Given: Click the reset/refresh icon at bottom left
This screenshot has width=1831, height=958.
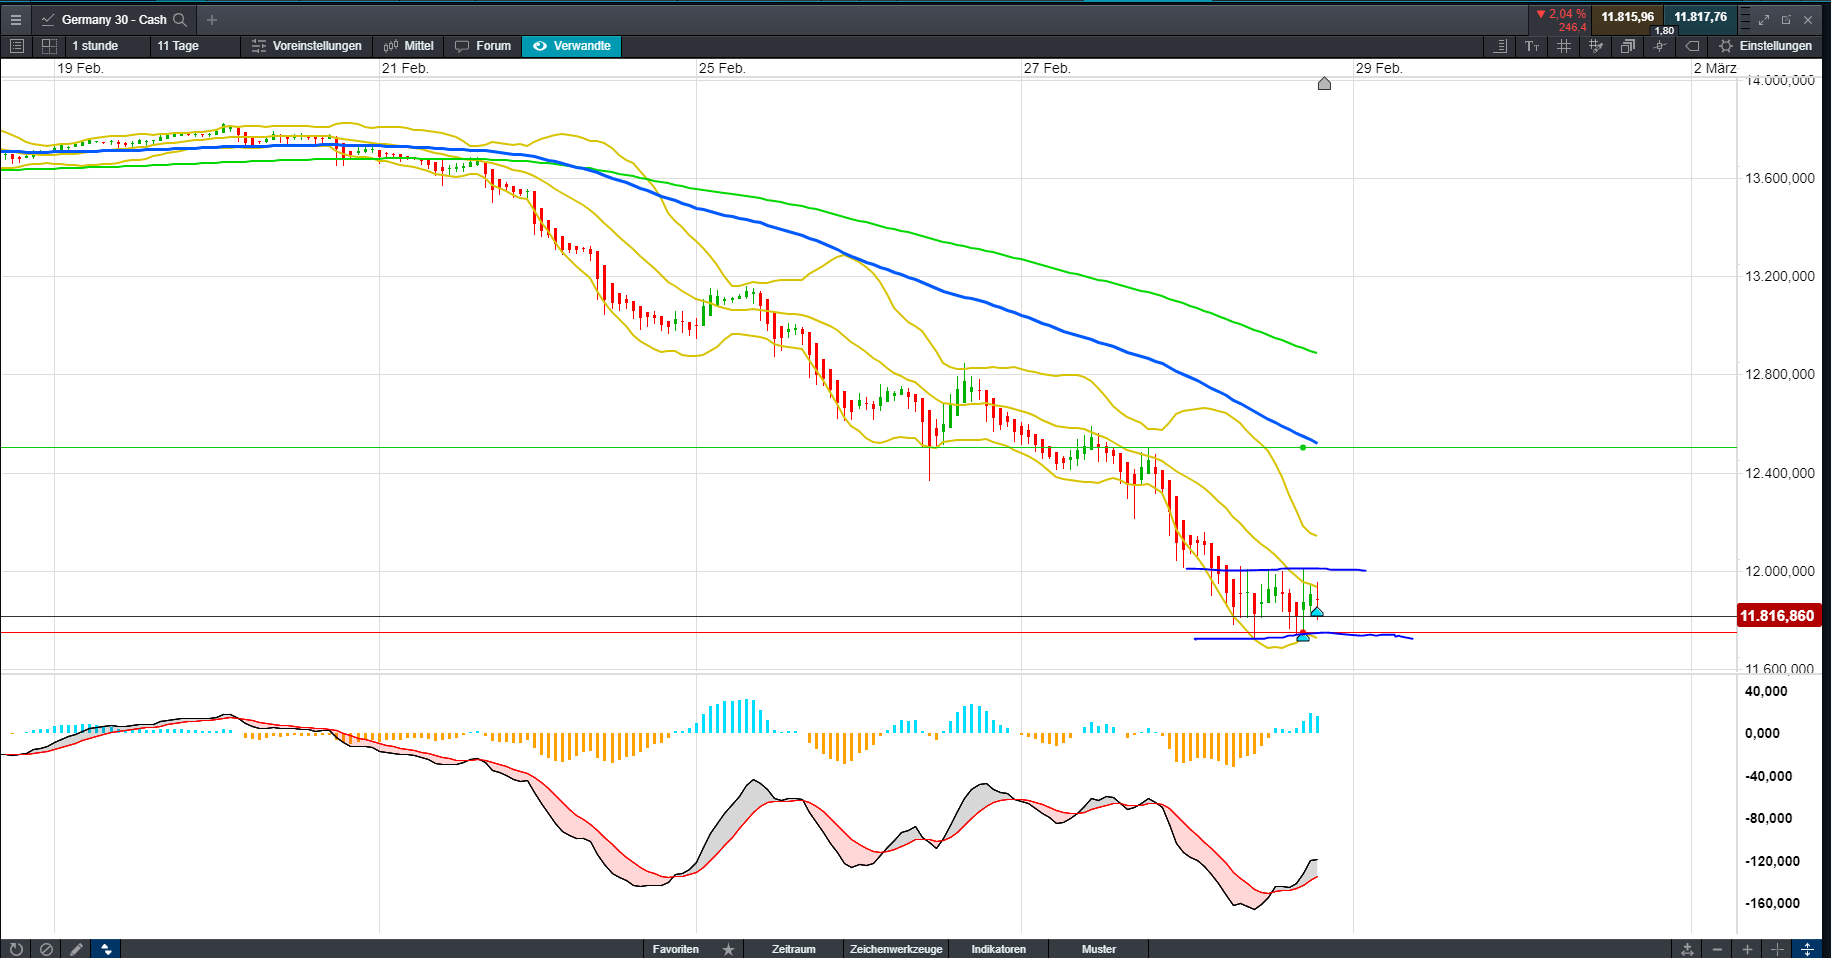Looking at the screenshot, I should click(16, 949).
